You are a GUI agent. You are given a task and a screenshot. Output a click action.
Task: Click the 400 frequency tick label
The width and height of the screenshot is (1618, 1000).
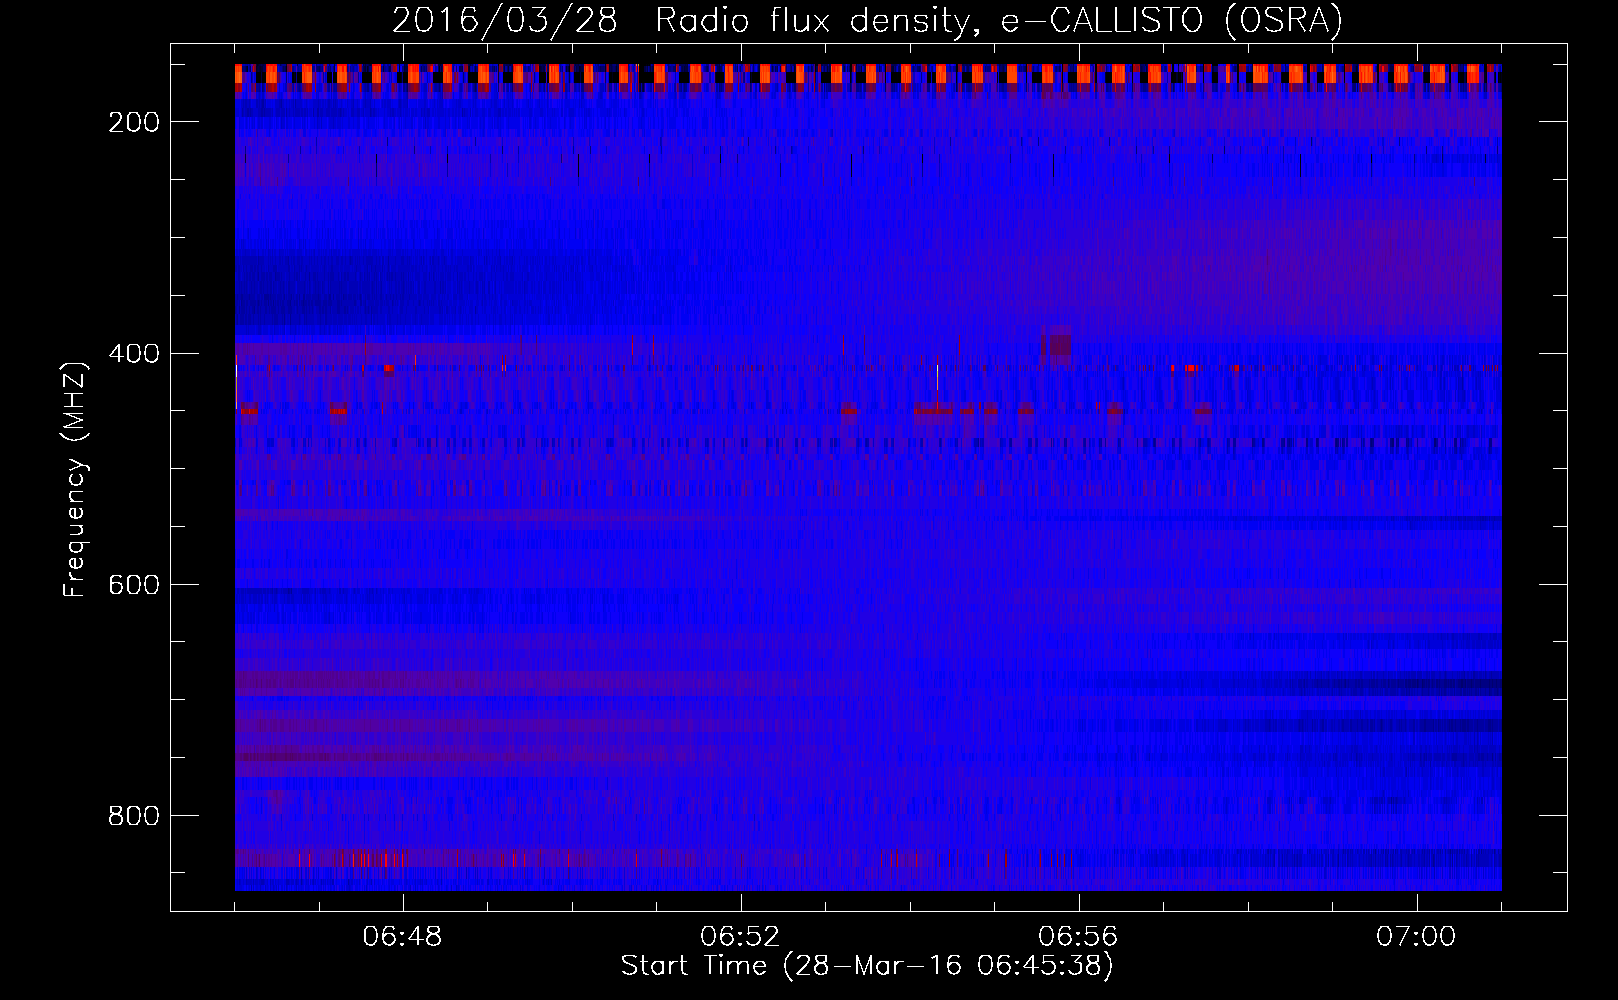134,354
